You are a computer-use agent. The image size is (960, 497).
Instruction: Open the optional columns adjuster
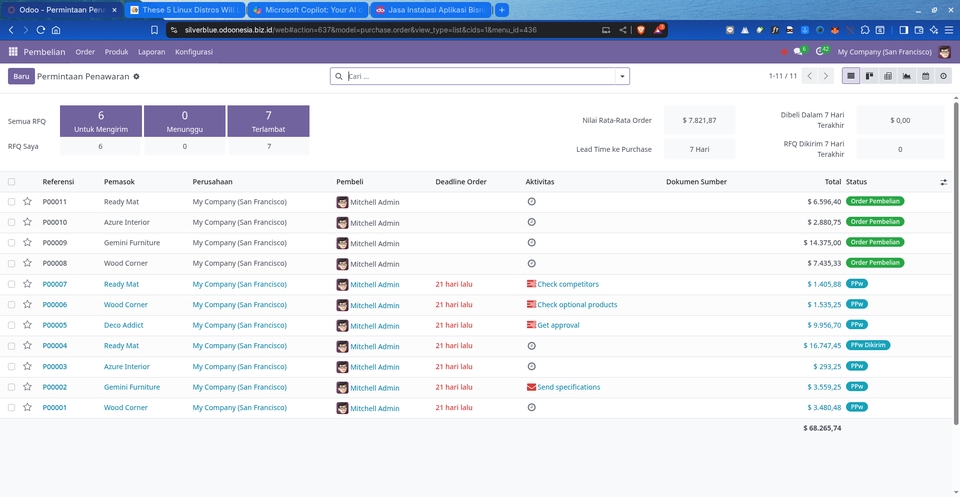coord(944,182)
